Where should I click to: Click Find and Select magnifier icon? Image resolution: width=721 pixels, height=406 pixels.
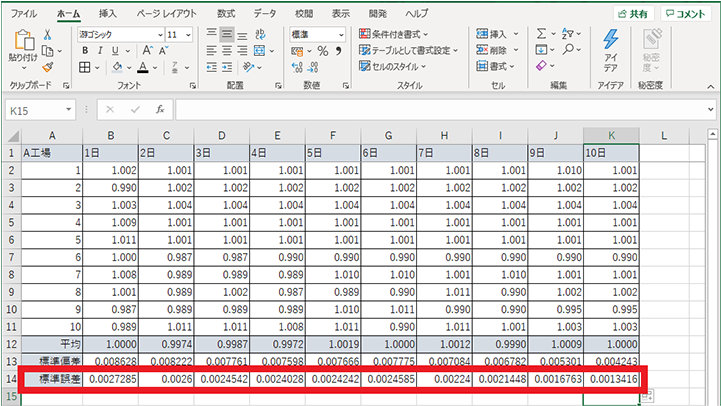[x=568, y=49]
